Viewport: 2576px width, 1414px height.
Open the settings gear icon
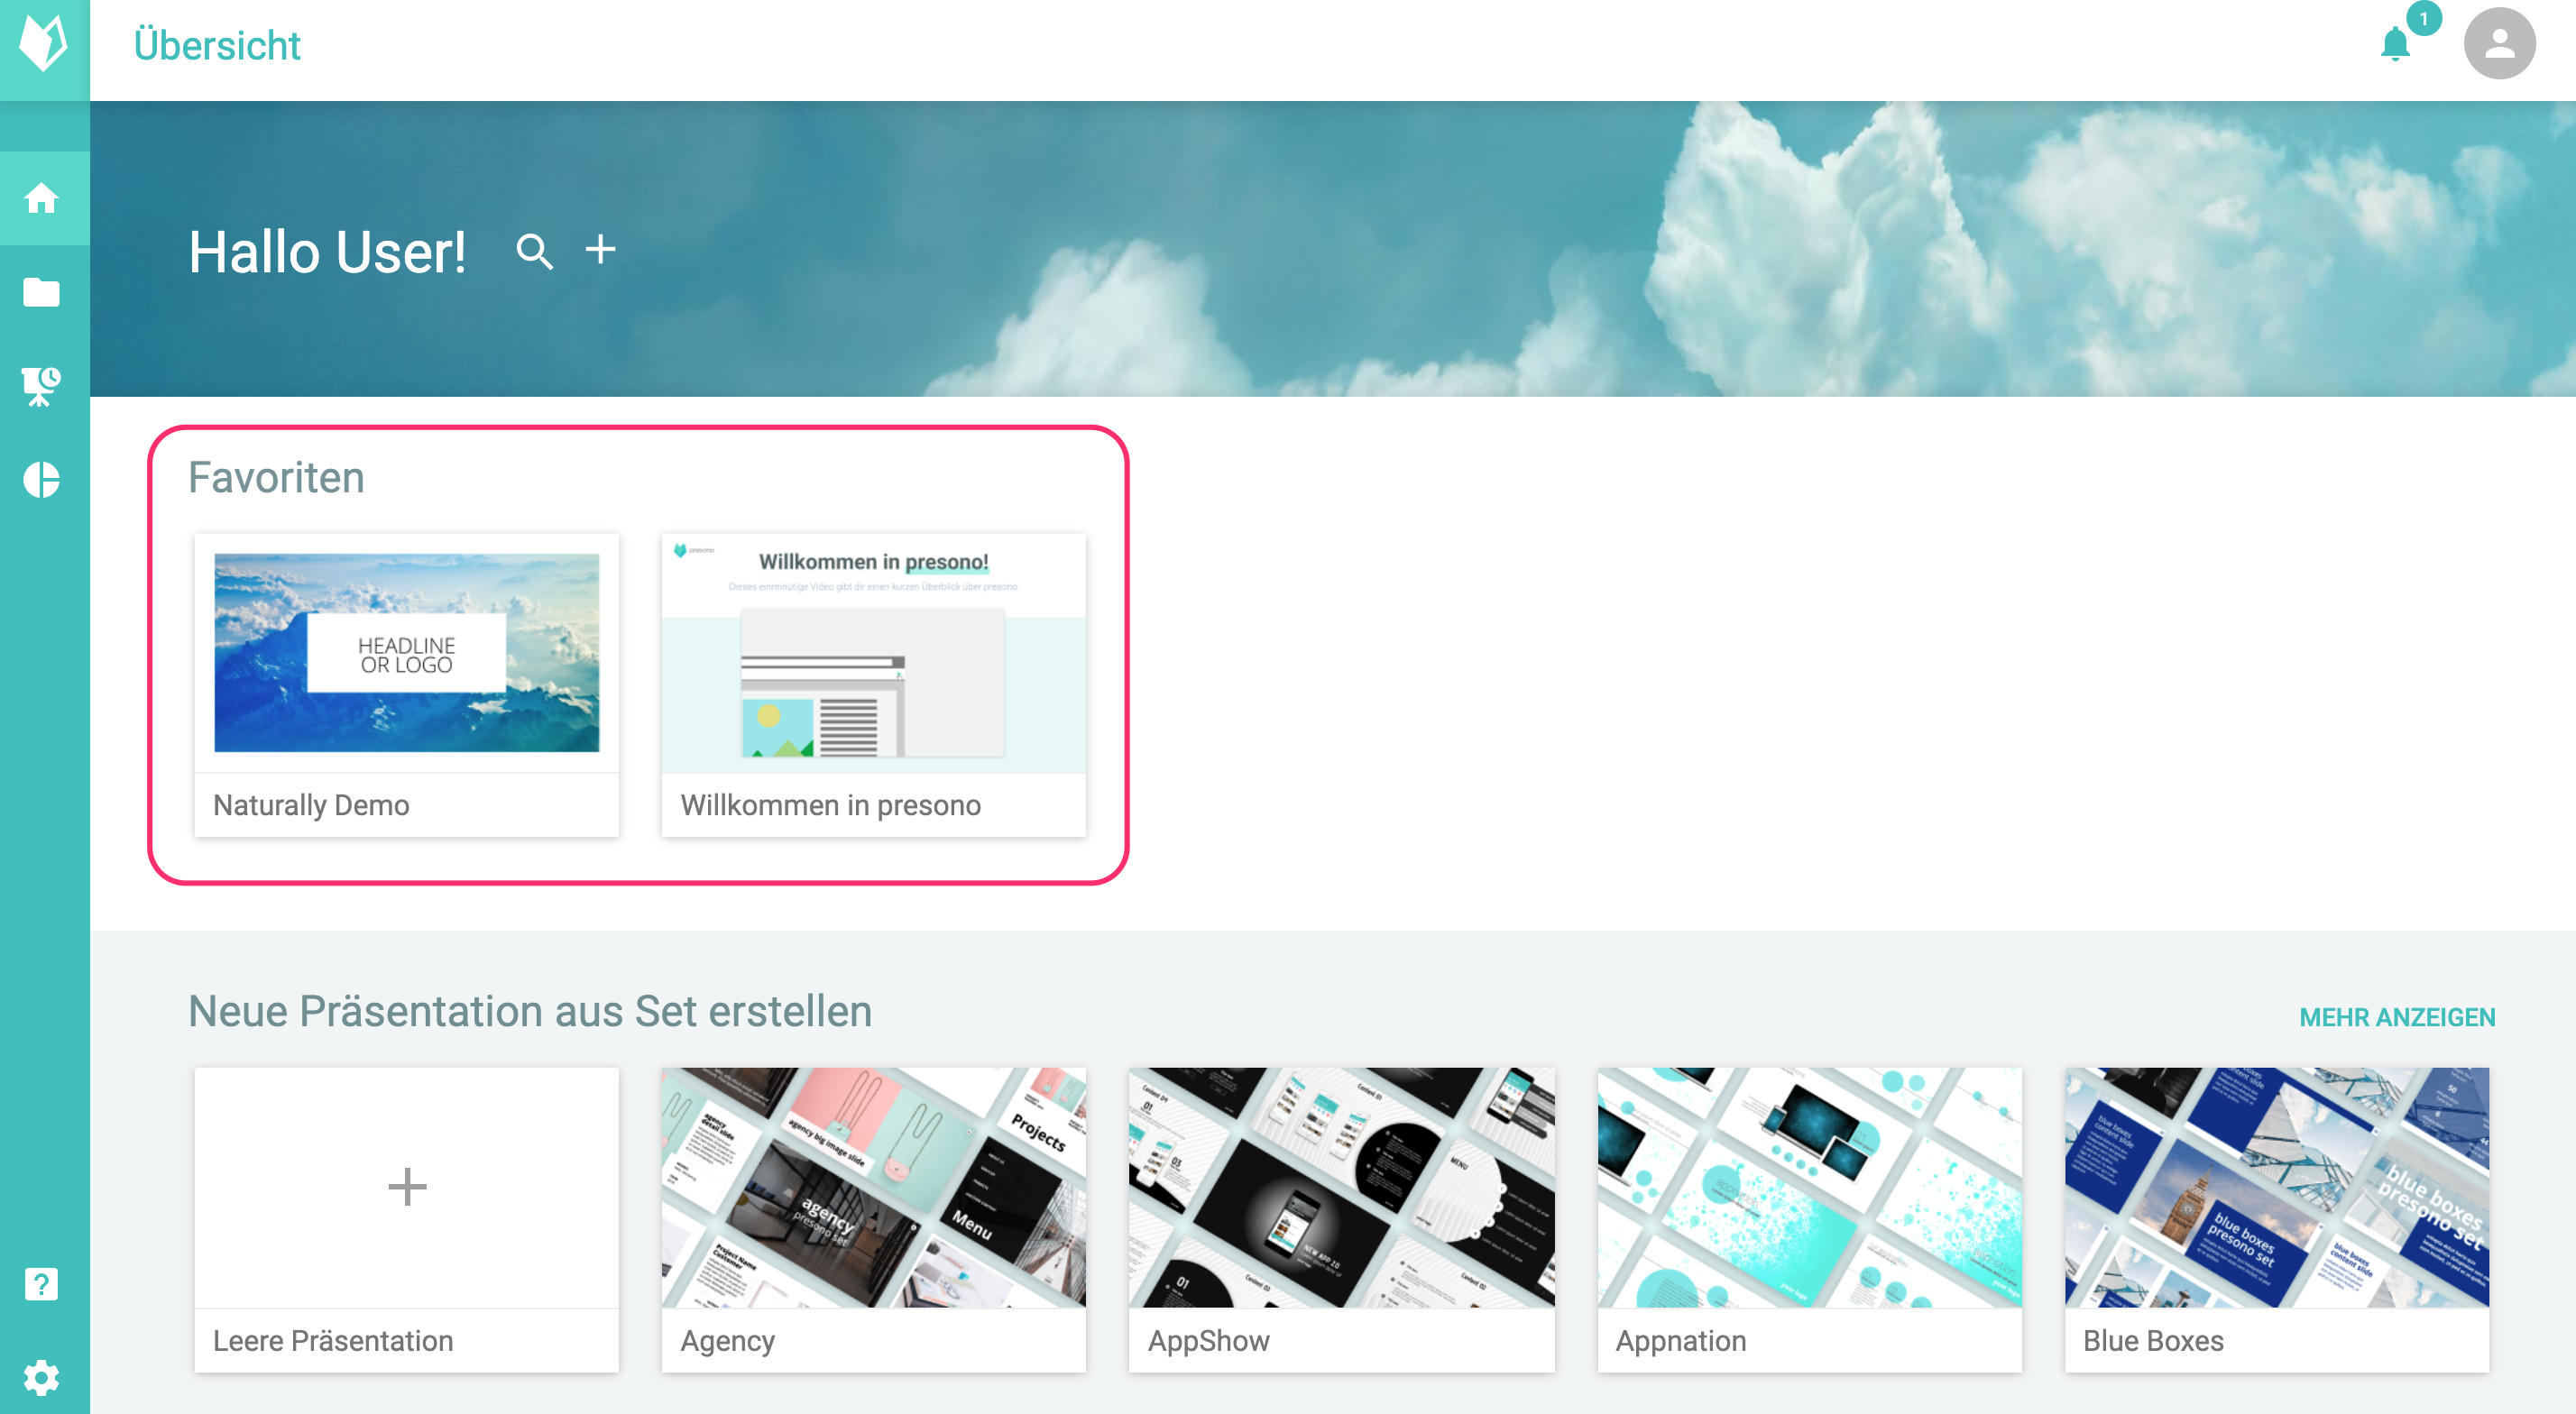[42, 1378]
